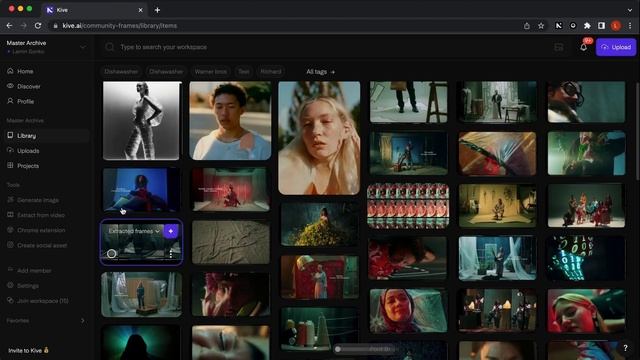Filter by the Richard tag

point(271,71)
